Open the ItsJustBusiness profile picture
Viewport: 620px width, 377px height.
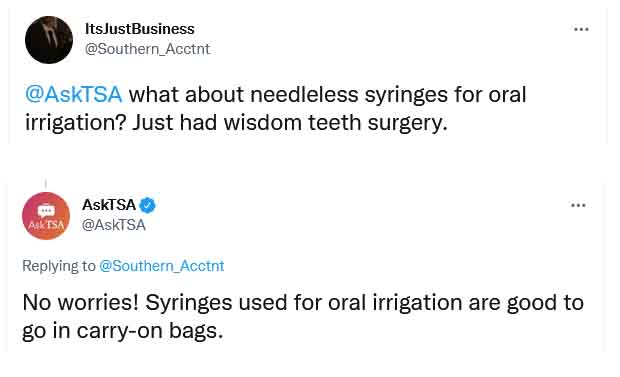pos(49,40)
